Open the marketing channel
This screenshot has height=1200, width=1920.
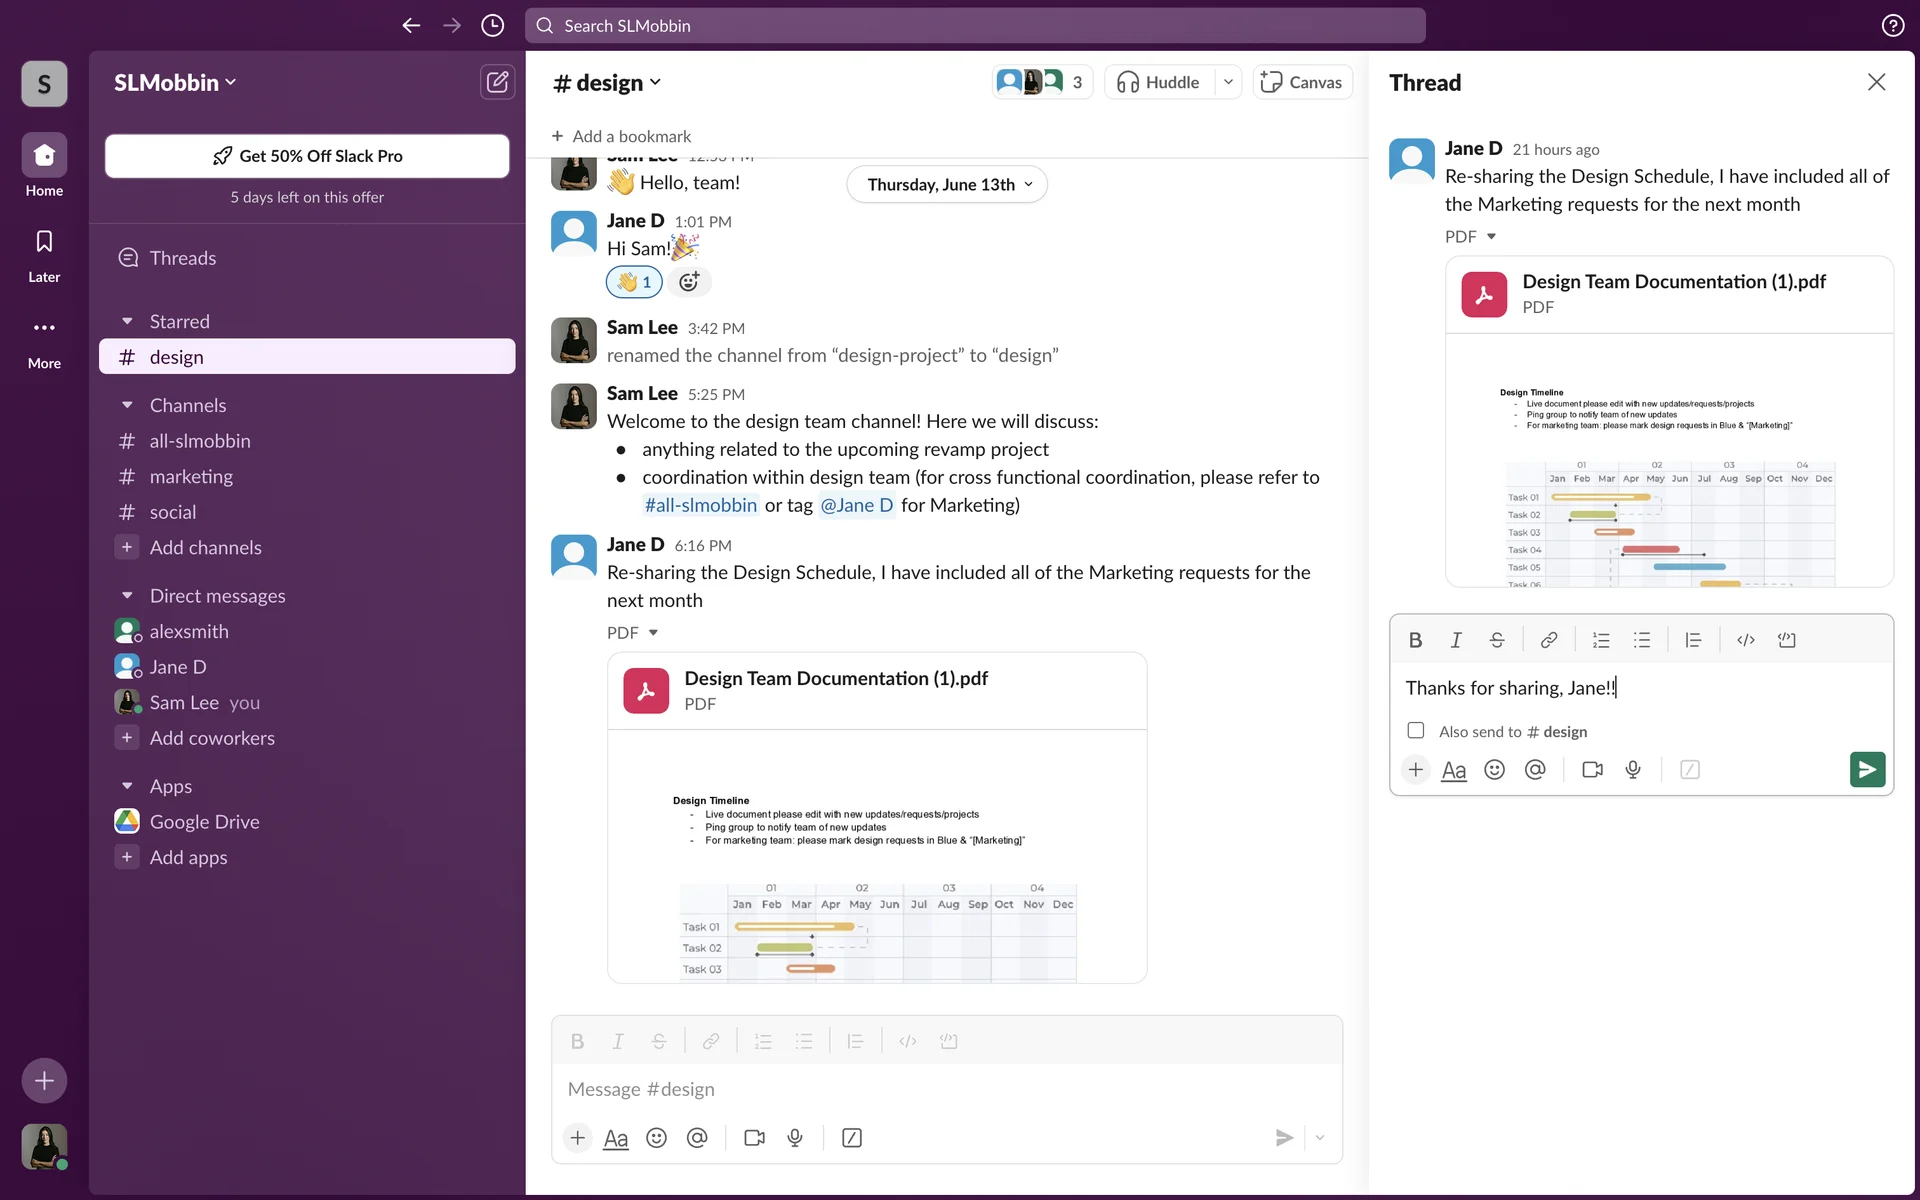click(x=191, y=476)
